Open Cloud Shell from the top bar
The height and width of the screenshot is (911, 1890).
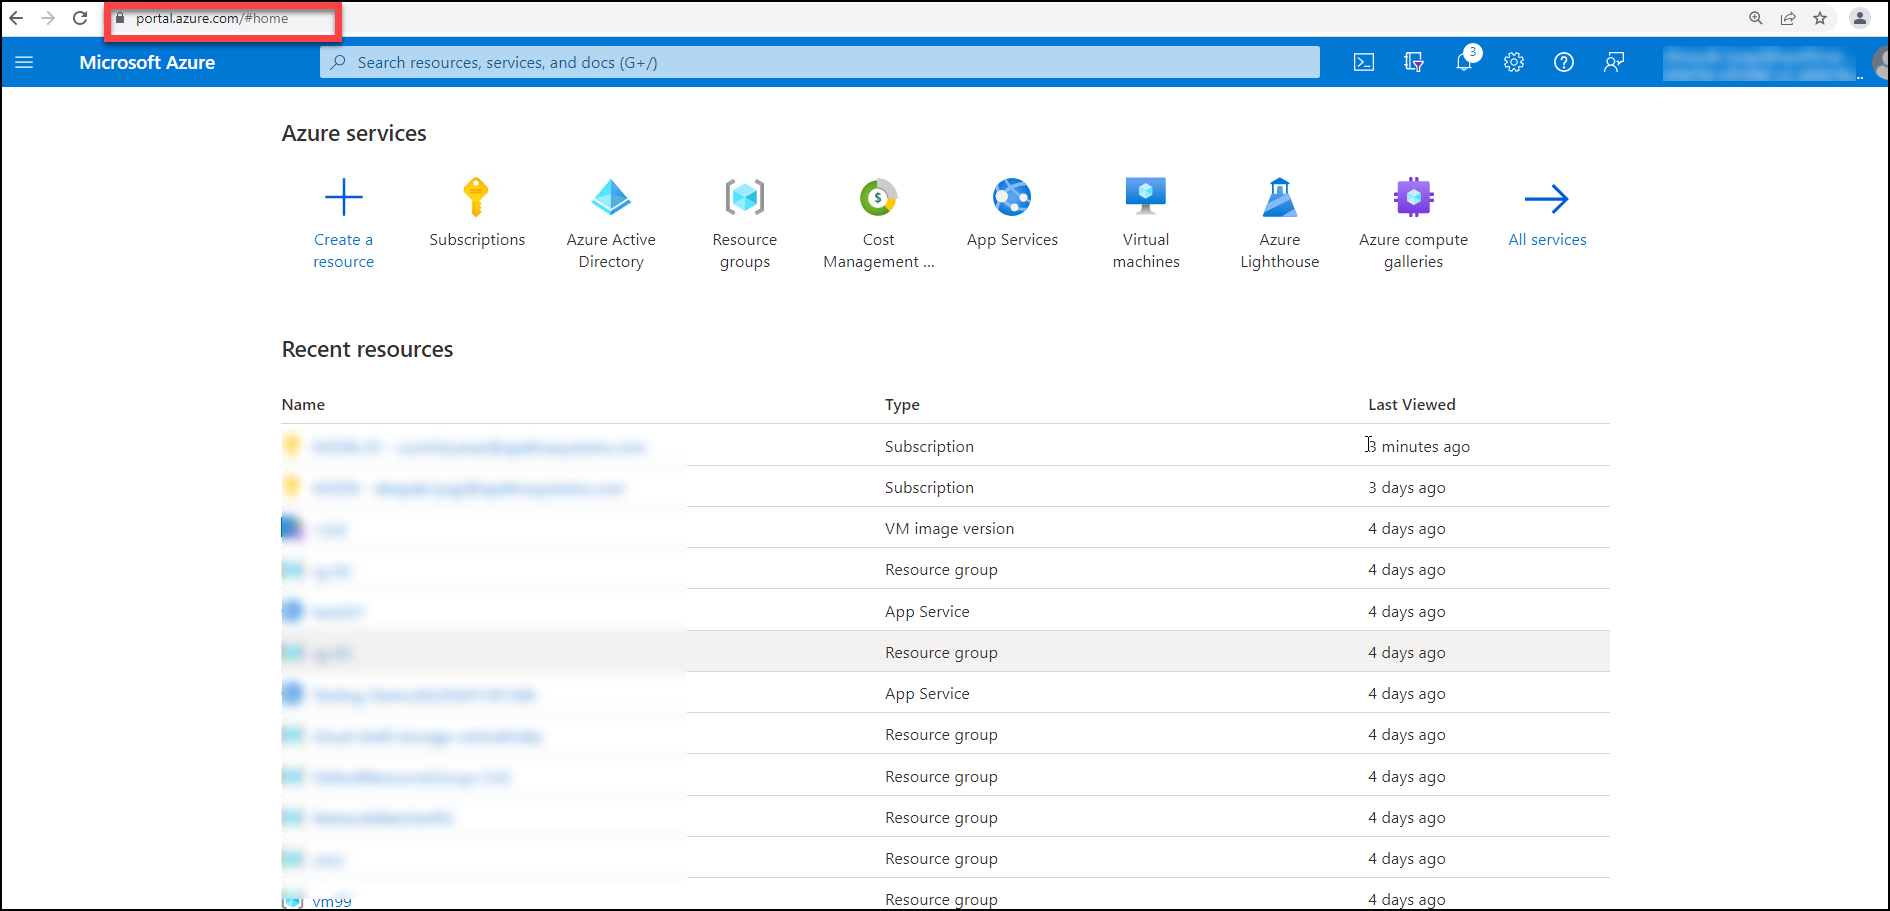pos(1364,62)
